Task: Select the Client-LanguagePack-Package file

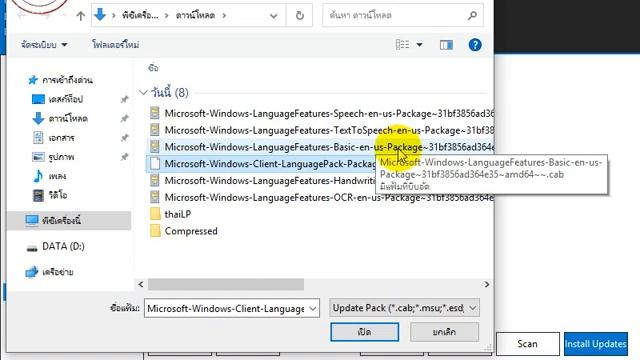Action: point(261,164)
